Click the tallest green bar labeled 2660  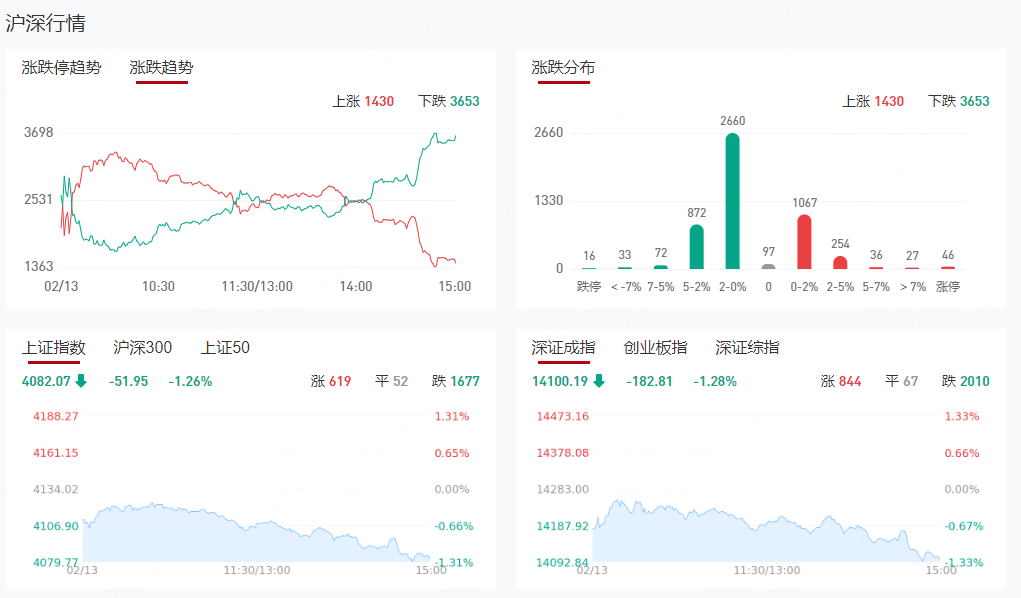pos(732,200)
